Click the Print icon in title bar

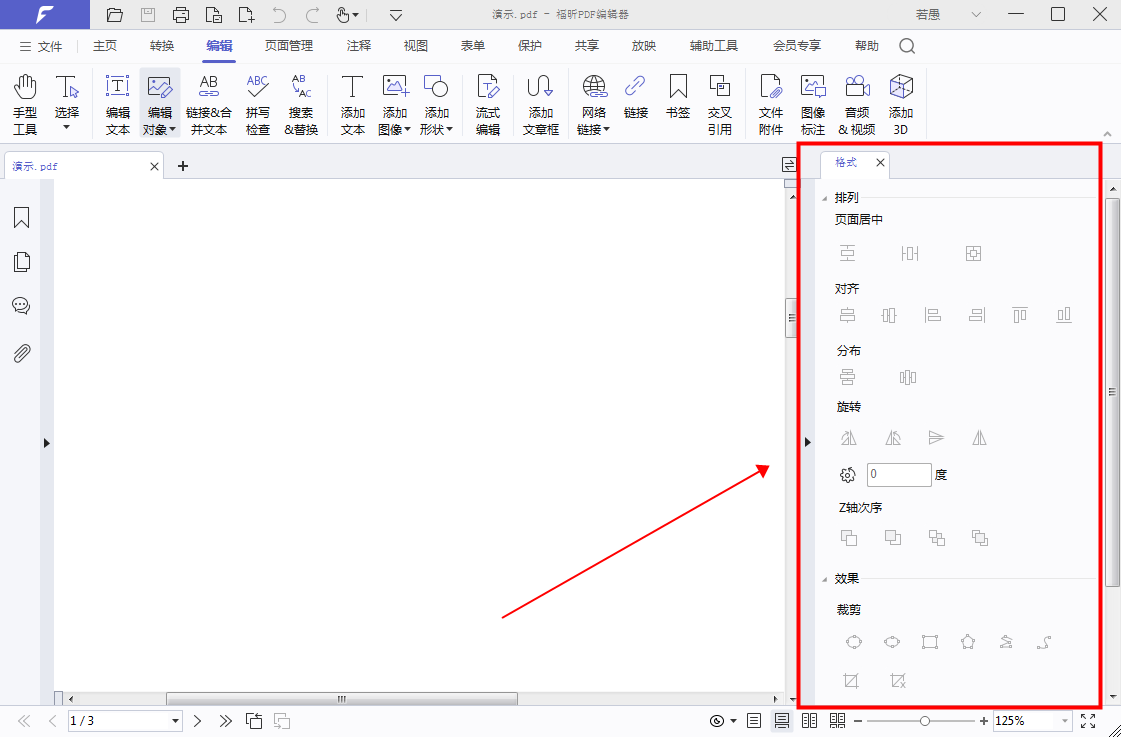tap(181, 14)
